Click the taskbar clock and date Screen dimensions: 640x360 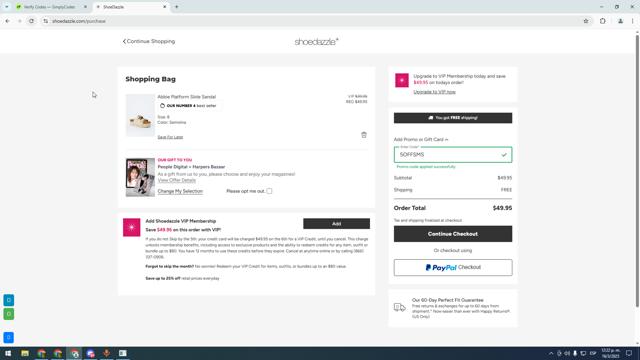[610, 353]
